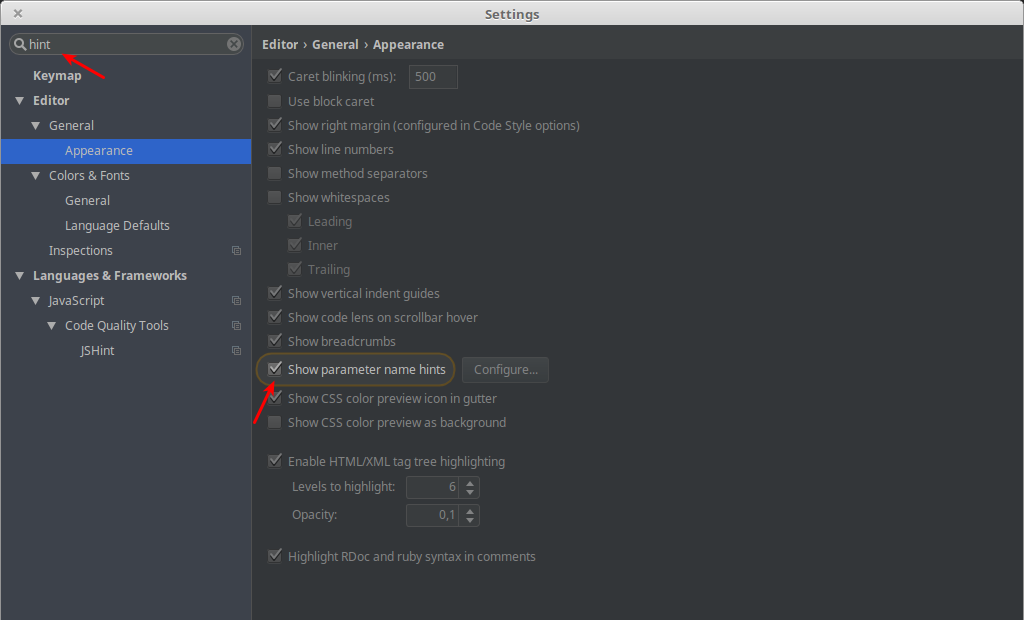Select JSHint settings page

[x=97, y=351]
